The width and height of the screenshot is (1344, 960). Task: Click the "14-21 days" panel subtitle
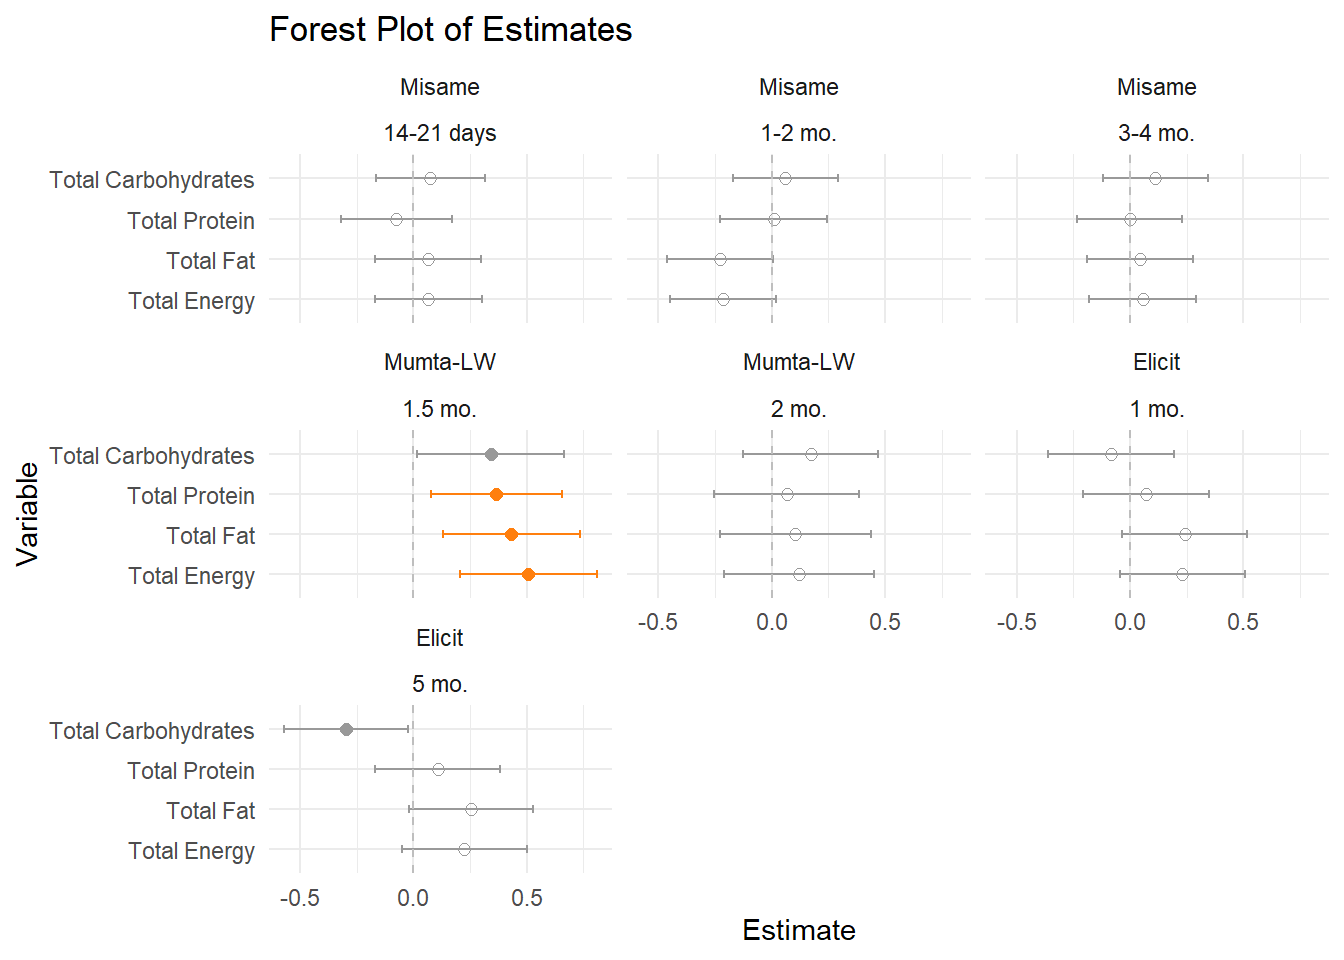tap(440, 133)
